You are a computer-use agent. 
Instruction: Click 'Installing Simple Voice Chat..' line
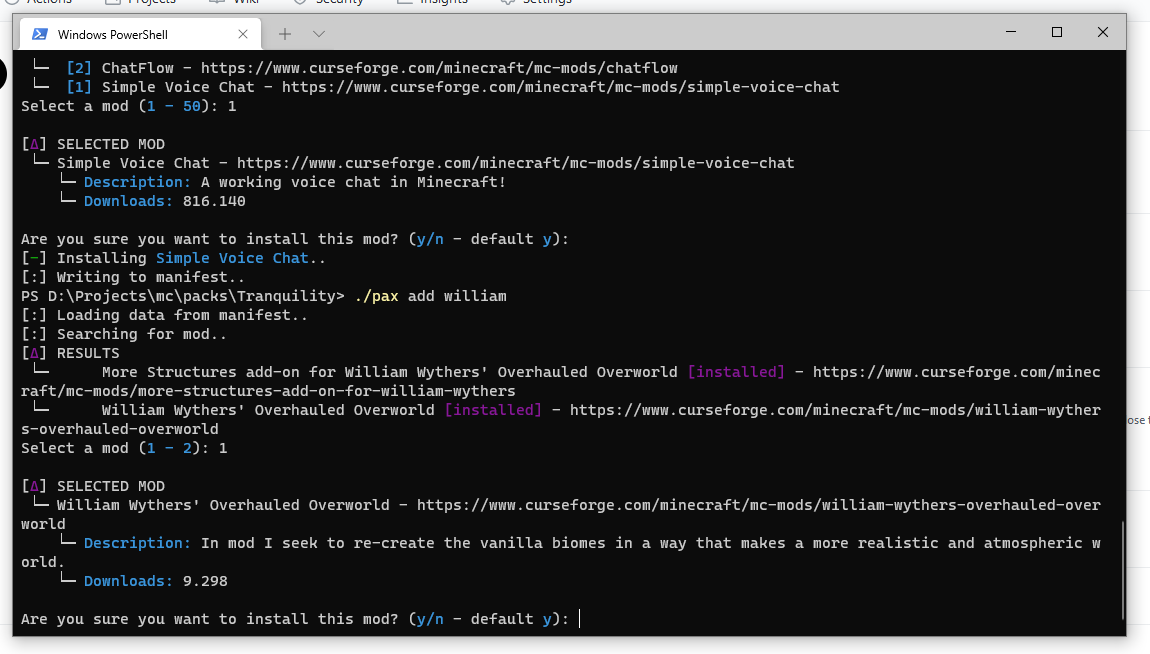173,258
